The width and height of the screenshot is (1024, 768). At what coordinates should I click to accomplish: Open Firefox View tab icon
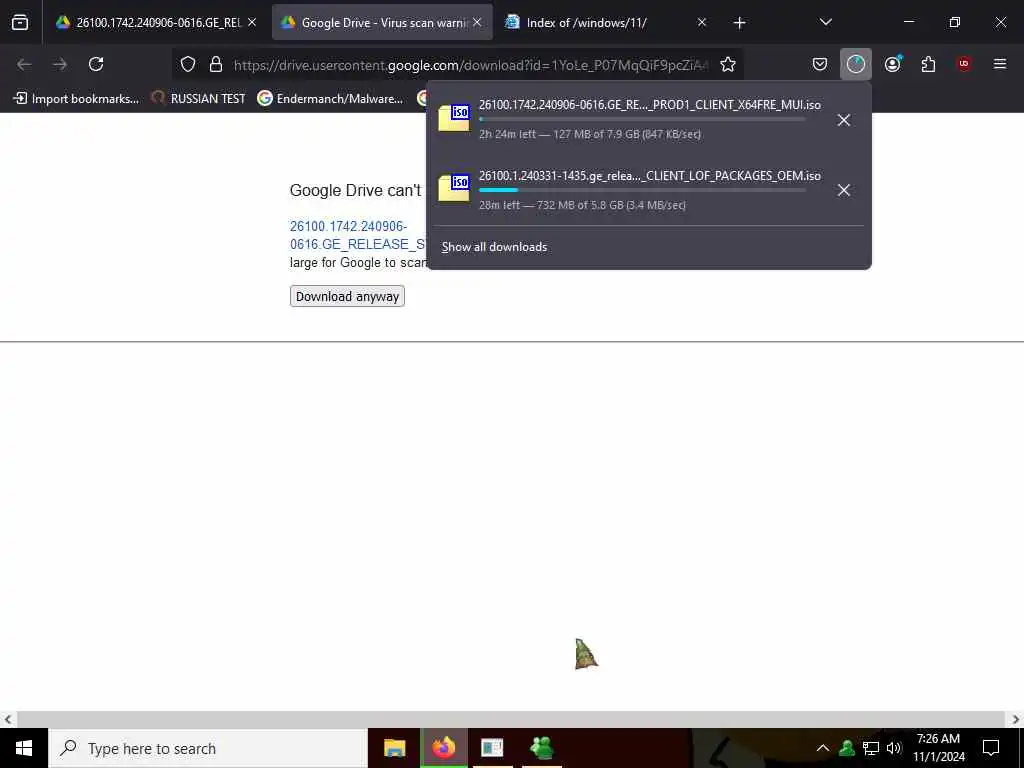click(x=20, y=23)
